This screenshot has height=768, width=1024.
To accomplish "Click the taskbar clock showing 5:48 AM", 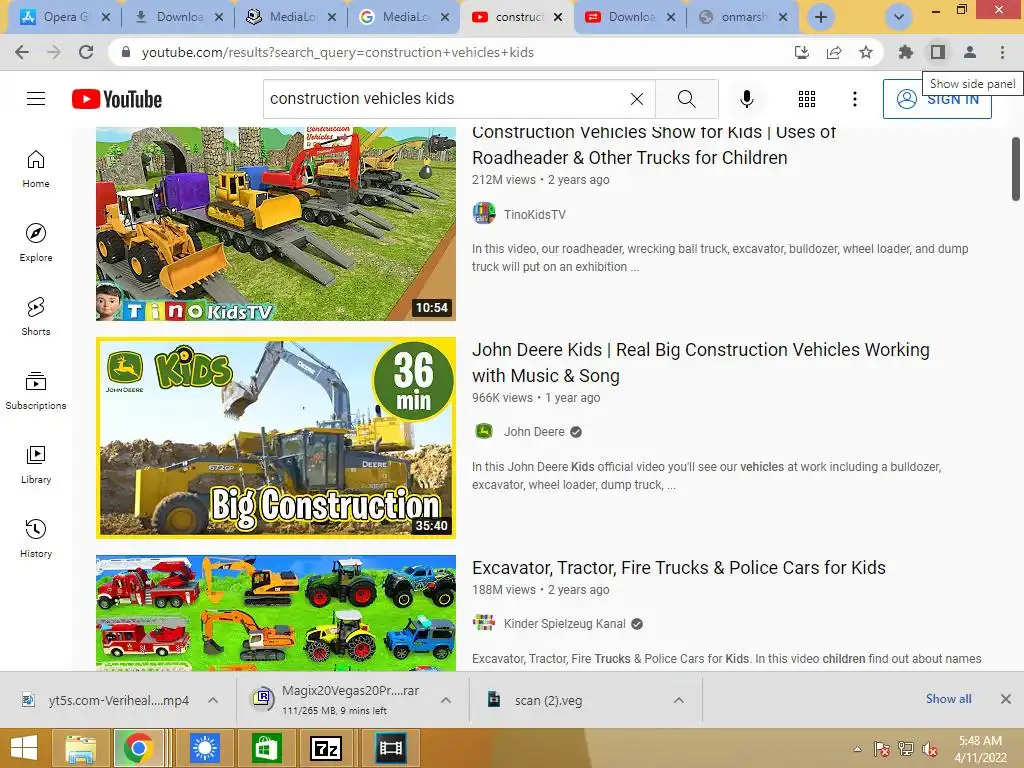I will point(980,749).
